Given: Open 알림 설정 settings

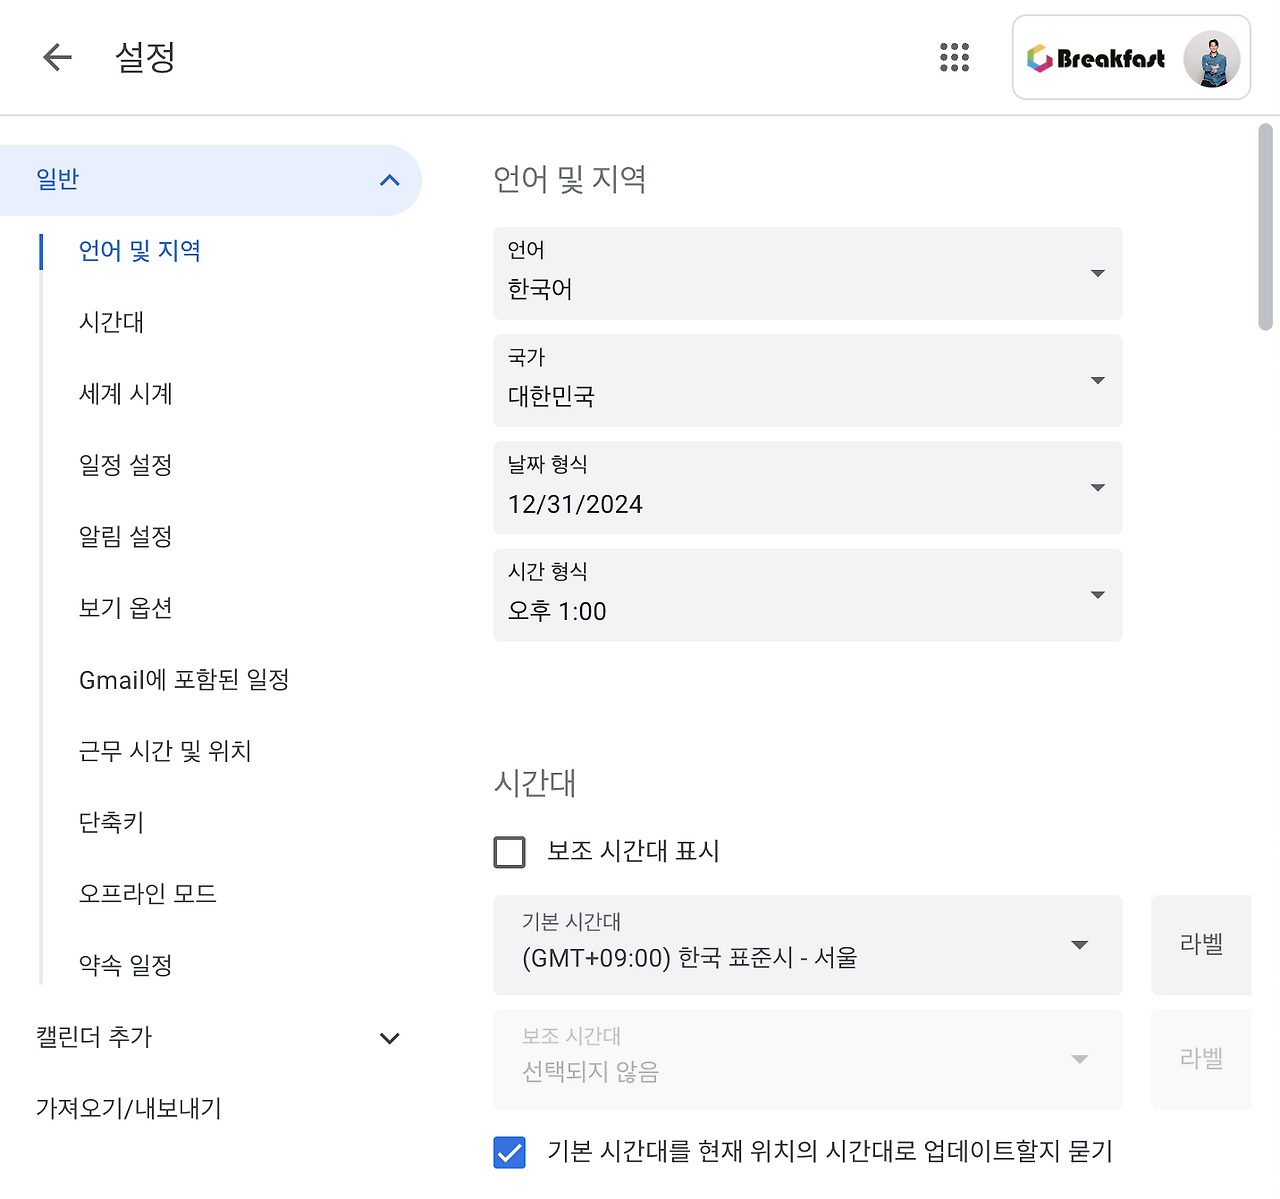Looking at the screenshot, I should tap(125, 536).
